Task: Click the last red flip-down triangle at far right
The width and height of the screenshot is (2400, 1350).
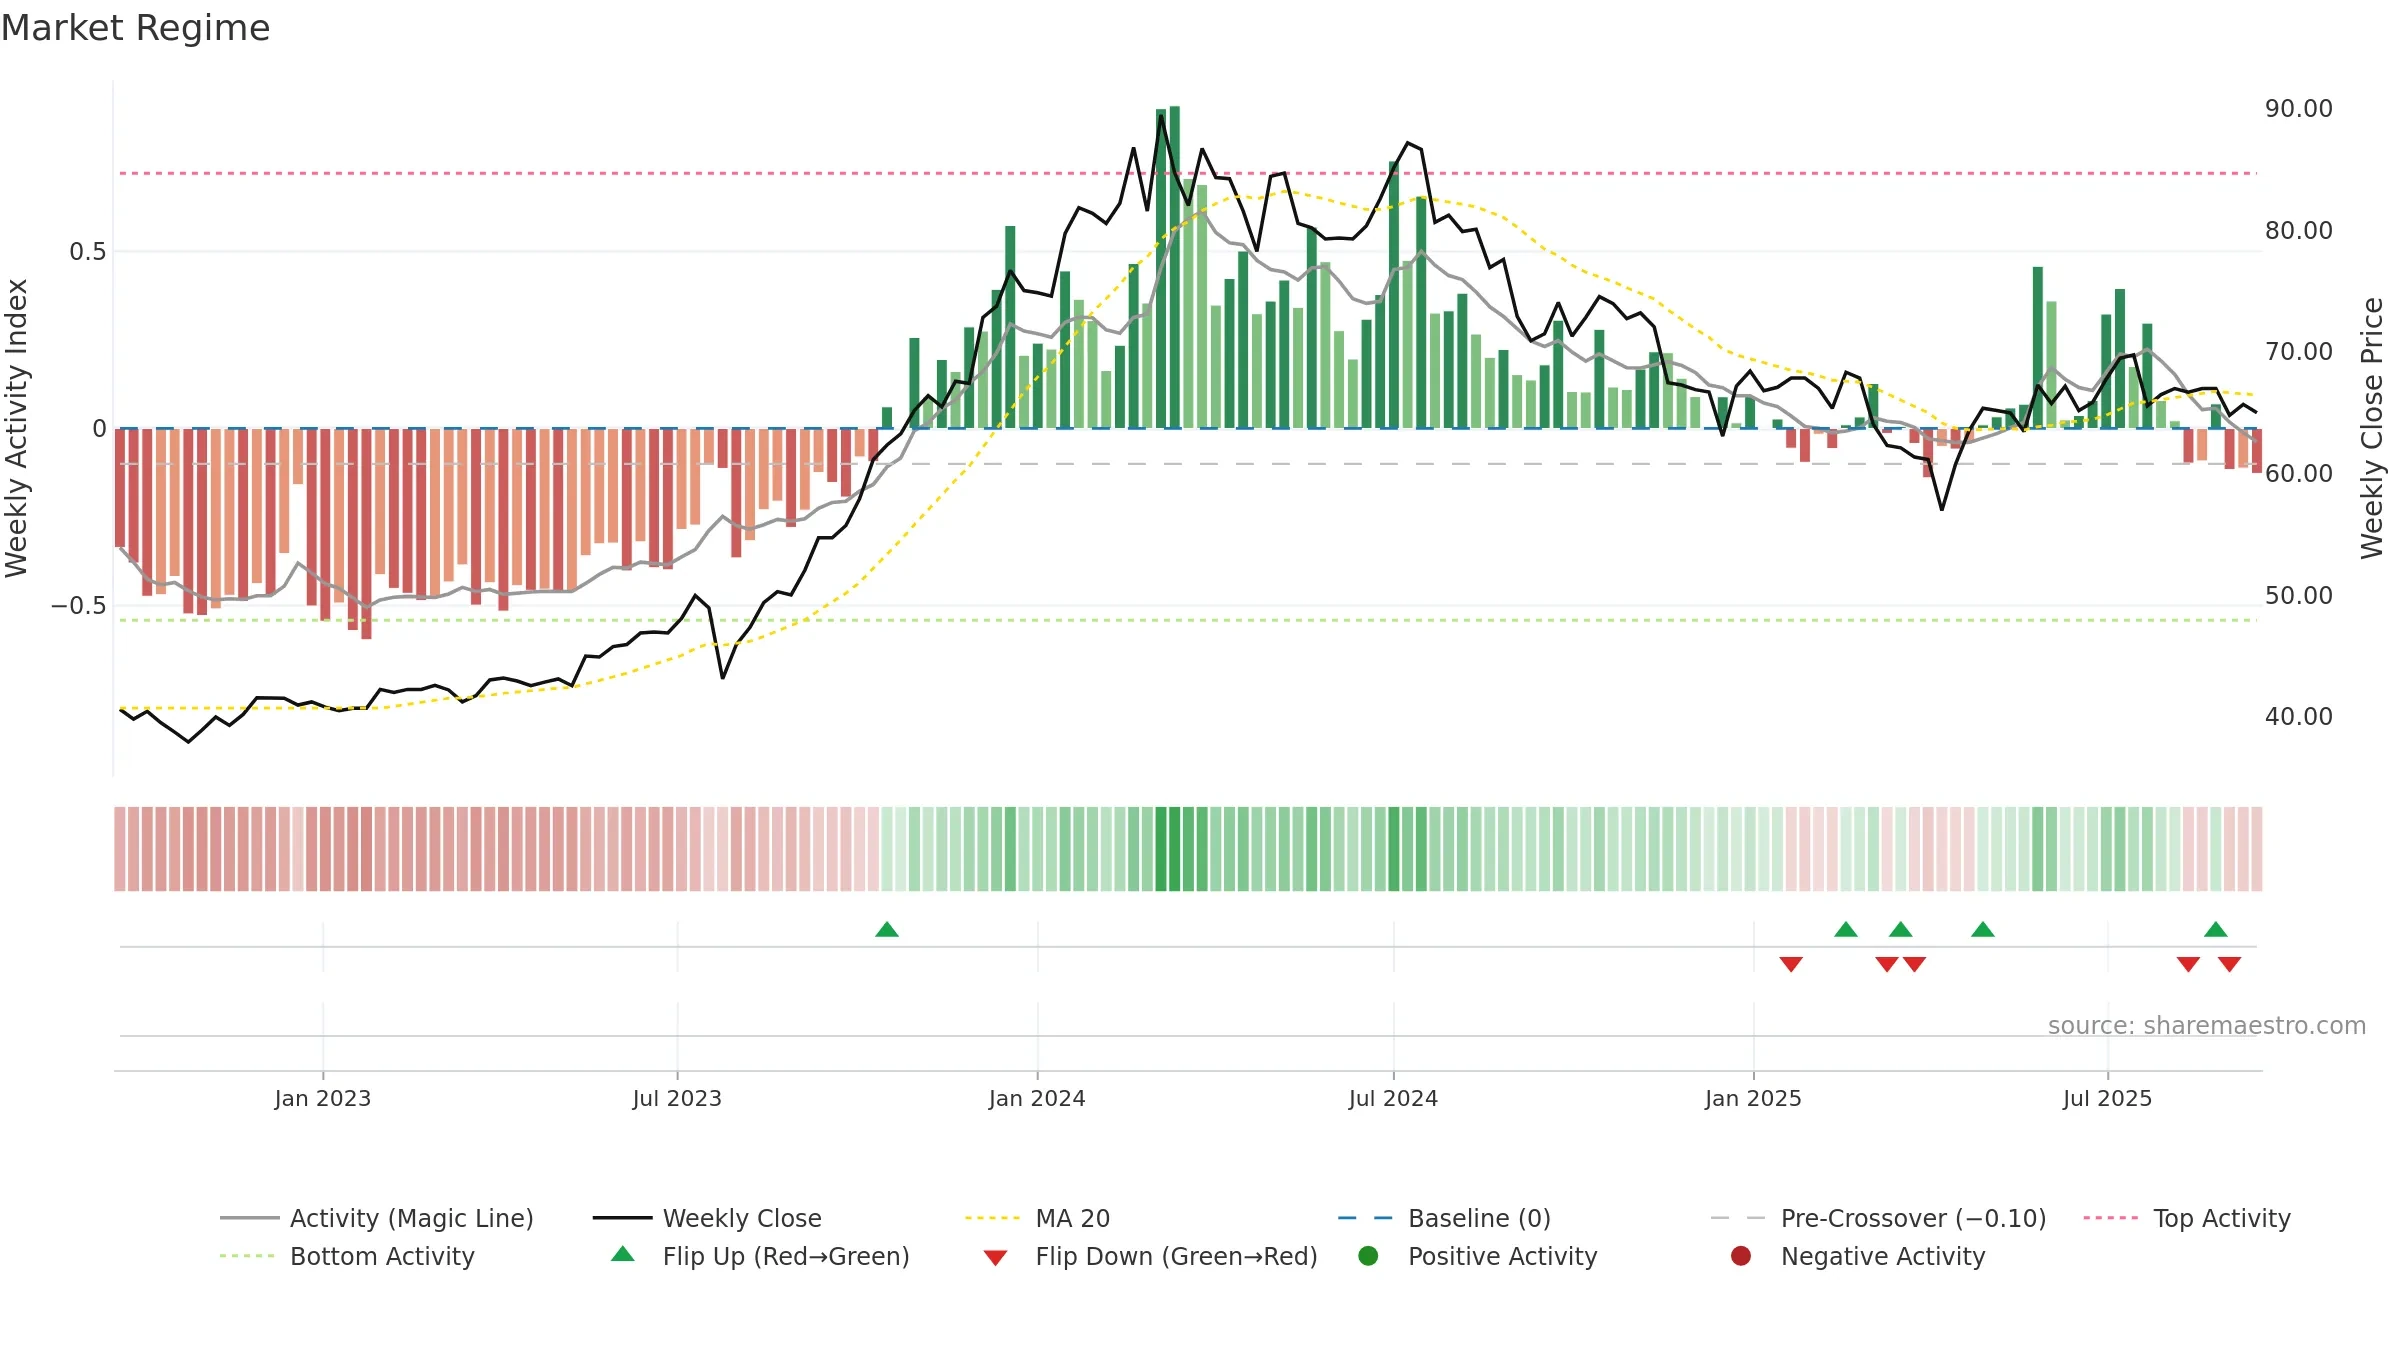Action: point(2230,964)
